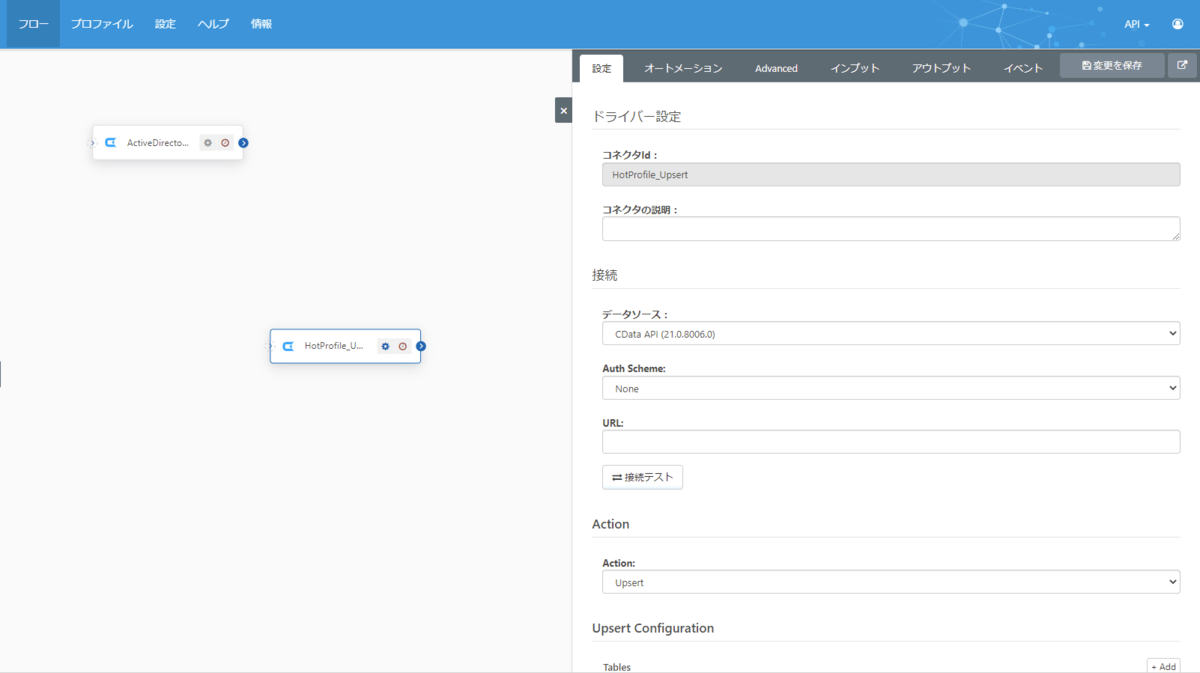Click CData logo on ActiveDirectory connector
Image resolution: width=1200 pixels, height=673 pixels.
tap(111, 143)
